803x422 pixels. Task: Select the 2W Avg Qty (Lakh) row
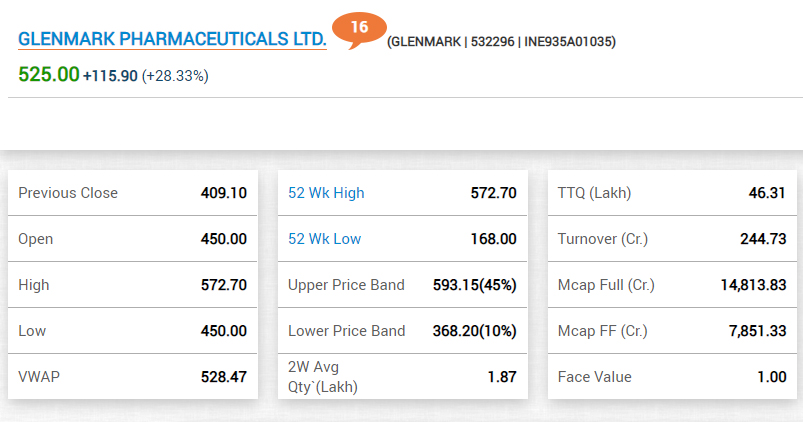[x=403, y=376]
